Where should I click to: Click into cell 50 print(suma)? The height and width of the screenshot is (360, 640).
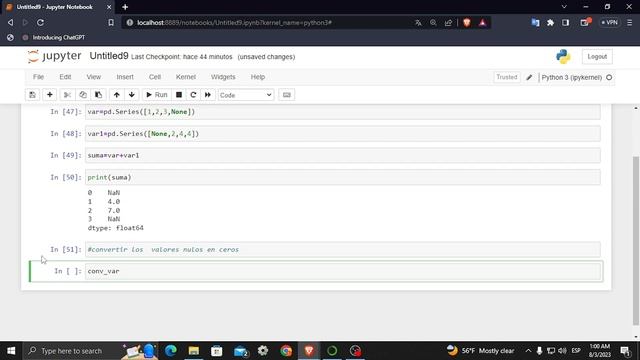342,177
